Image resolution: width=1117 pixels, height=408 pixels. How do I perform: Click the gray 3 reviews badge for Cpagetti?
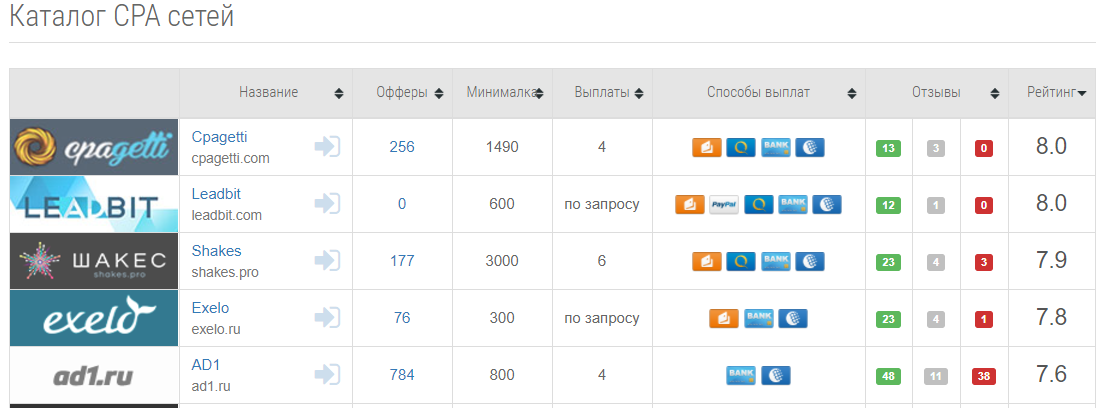pyautogui.click(x=936, y=149)
